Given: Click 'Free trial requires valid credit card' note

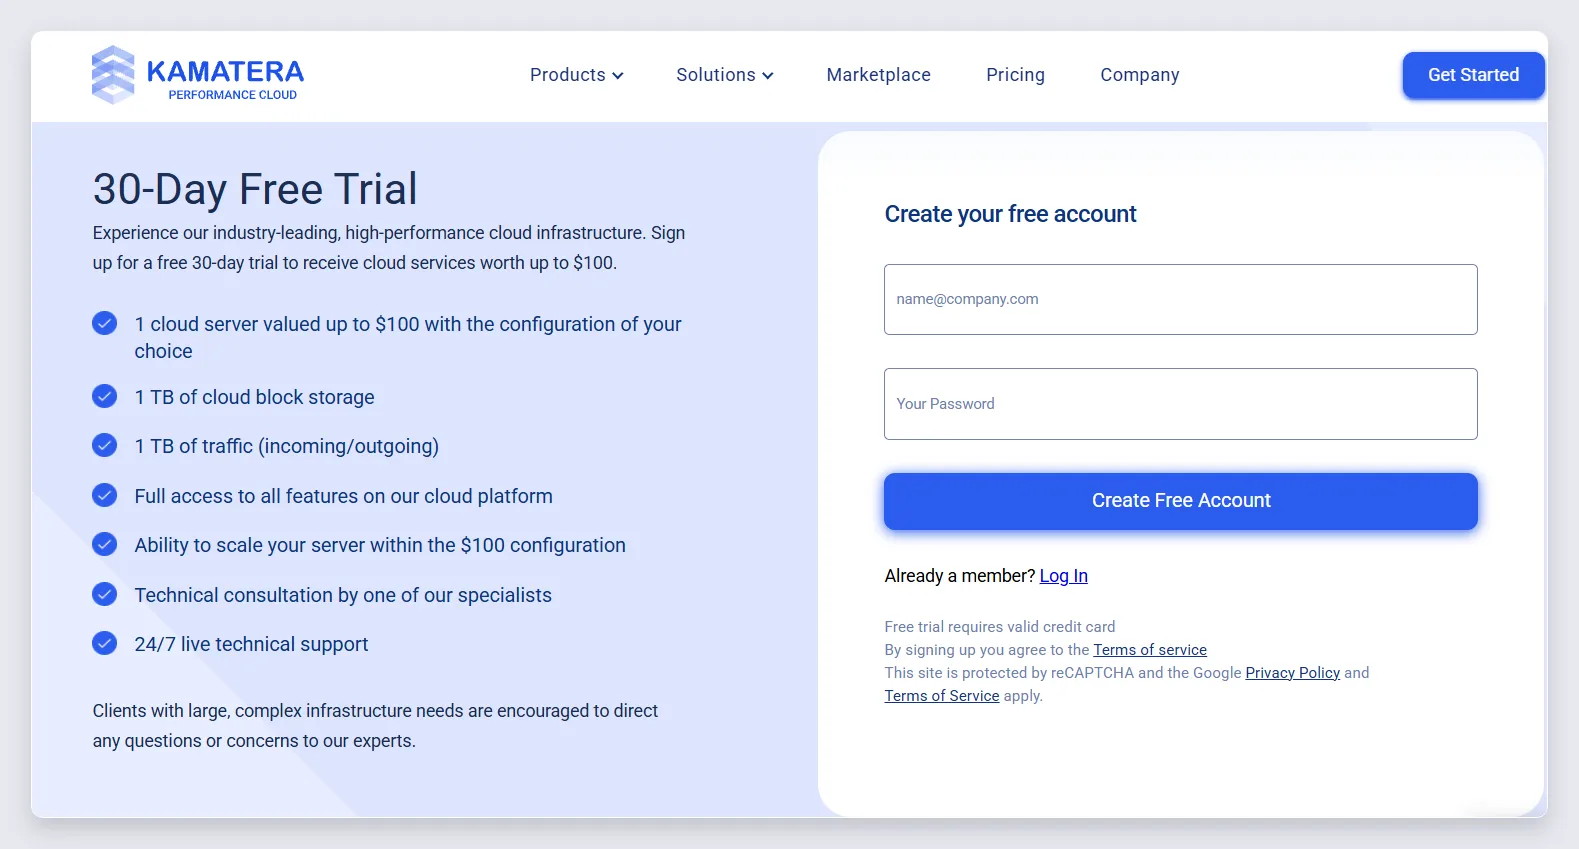Looking at the screenshot, I should coord(1000,627).
